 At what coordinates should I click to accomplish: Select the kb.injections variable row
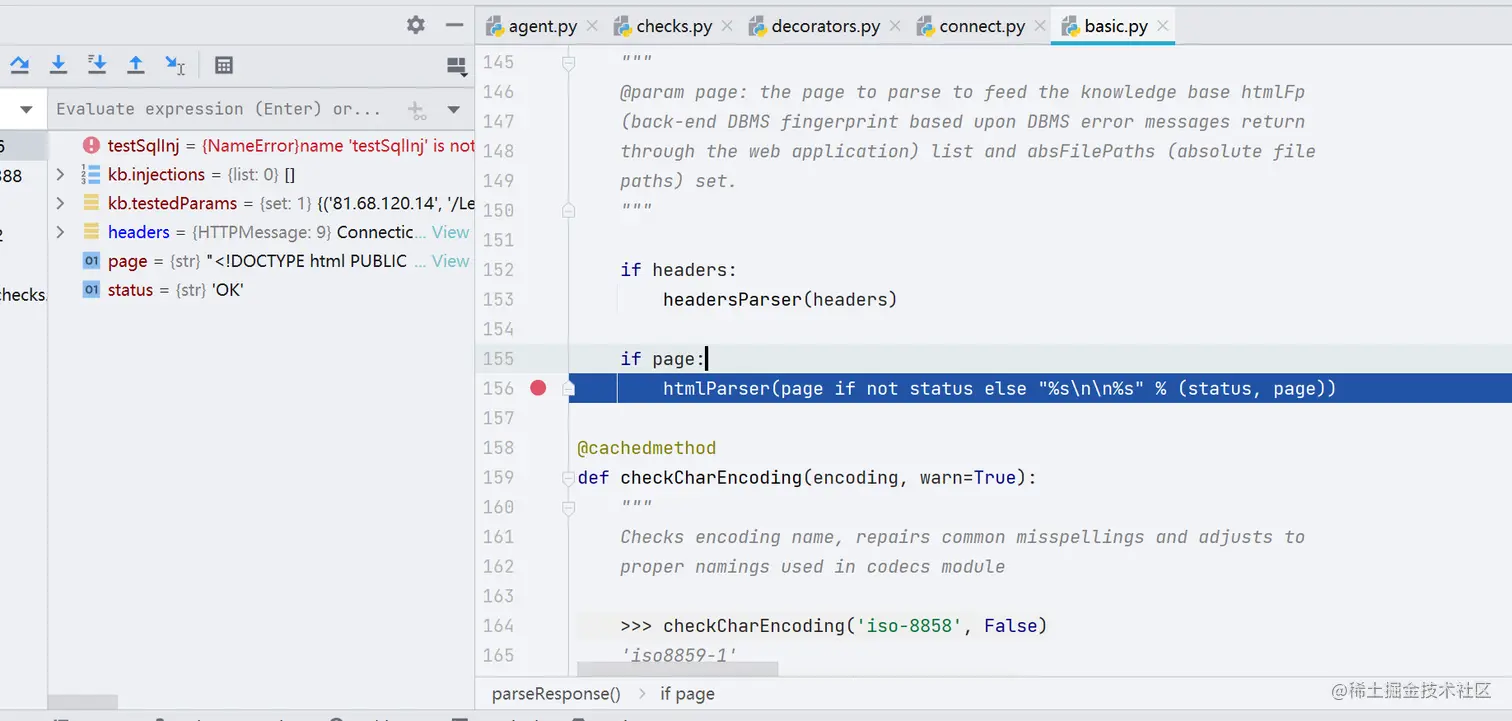(261, 175)
